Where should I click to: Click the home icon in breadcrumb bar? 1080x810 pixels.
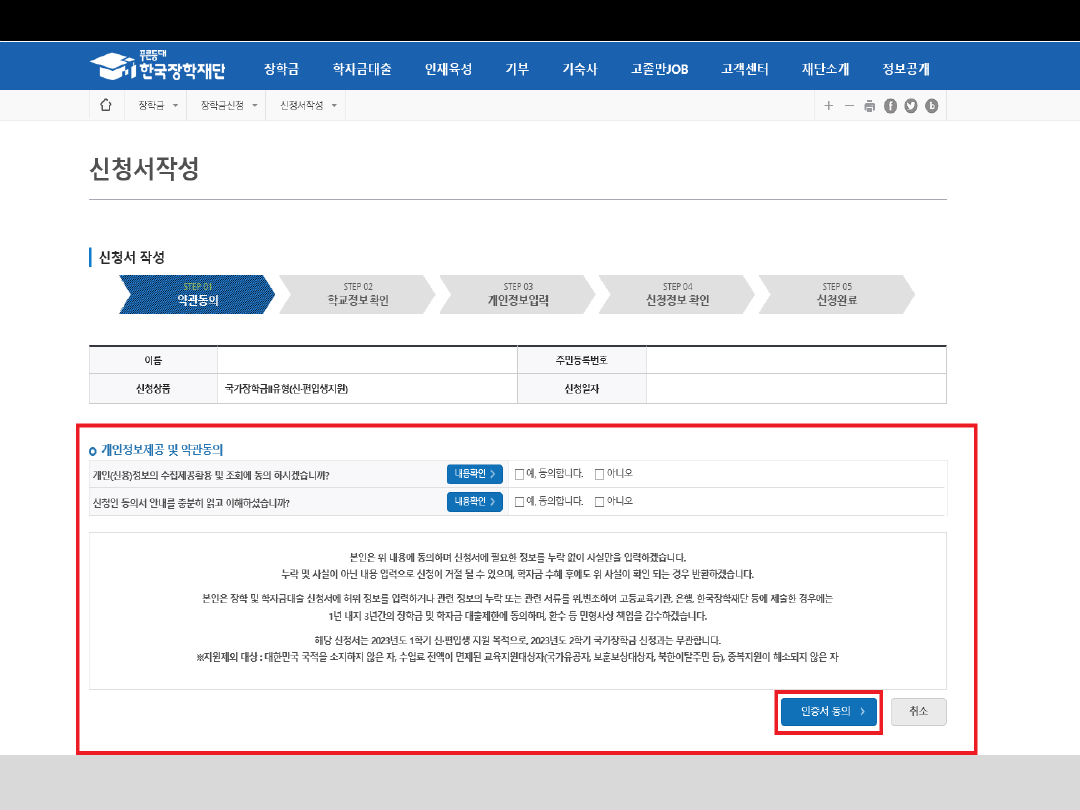(105, 105)
